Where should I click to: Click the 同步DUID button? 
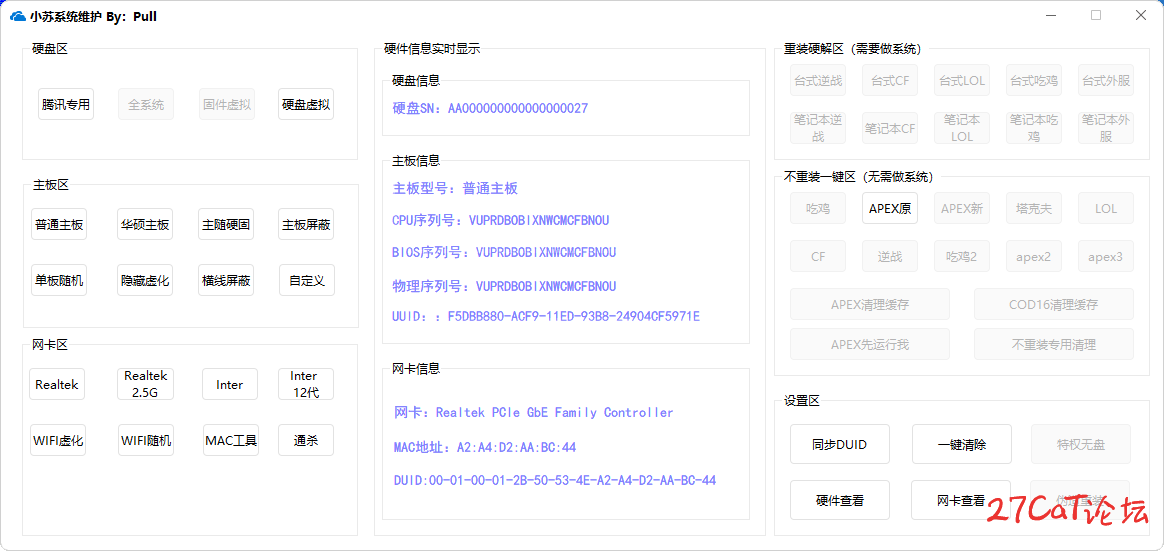(x=840, y=445)
